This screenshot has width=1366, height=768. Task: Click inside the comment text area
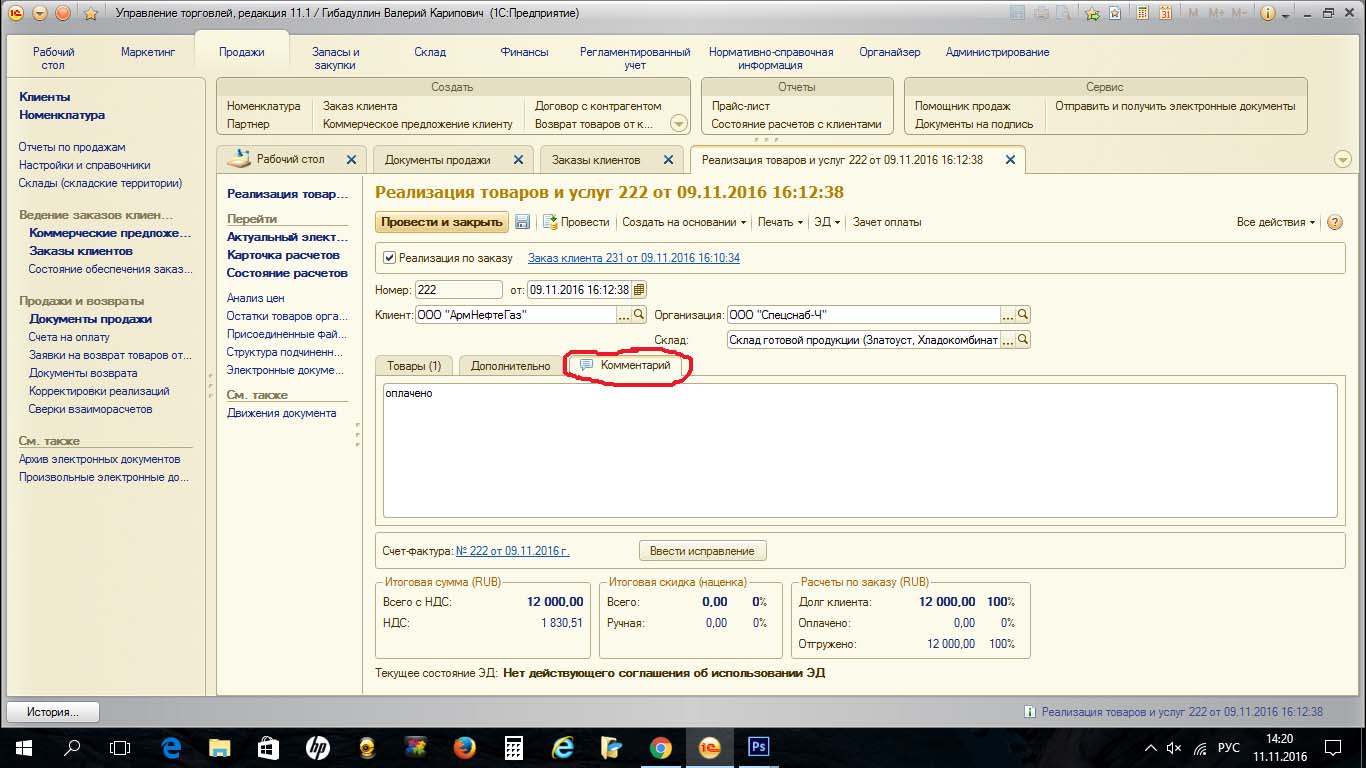click(860, 450)
